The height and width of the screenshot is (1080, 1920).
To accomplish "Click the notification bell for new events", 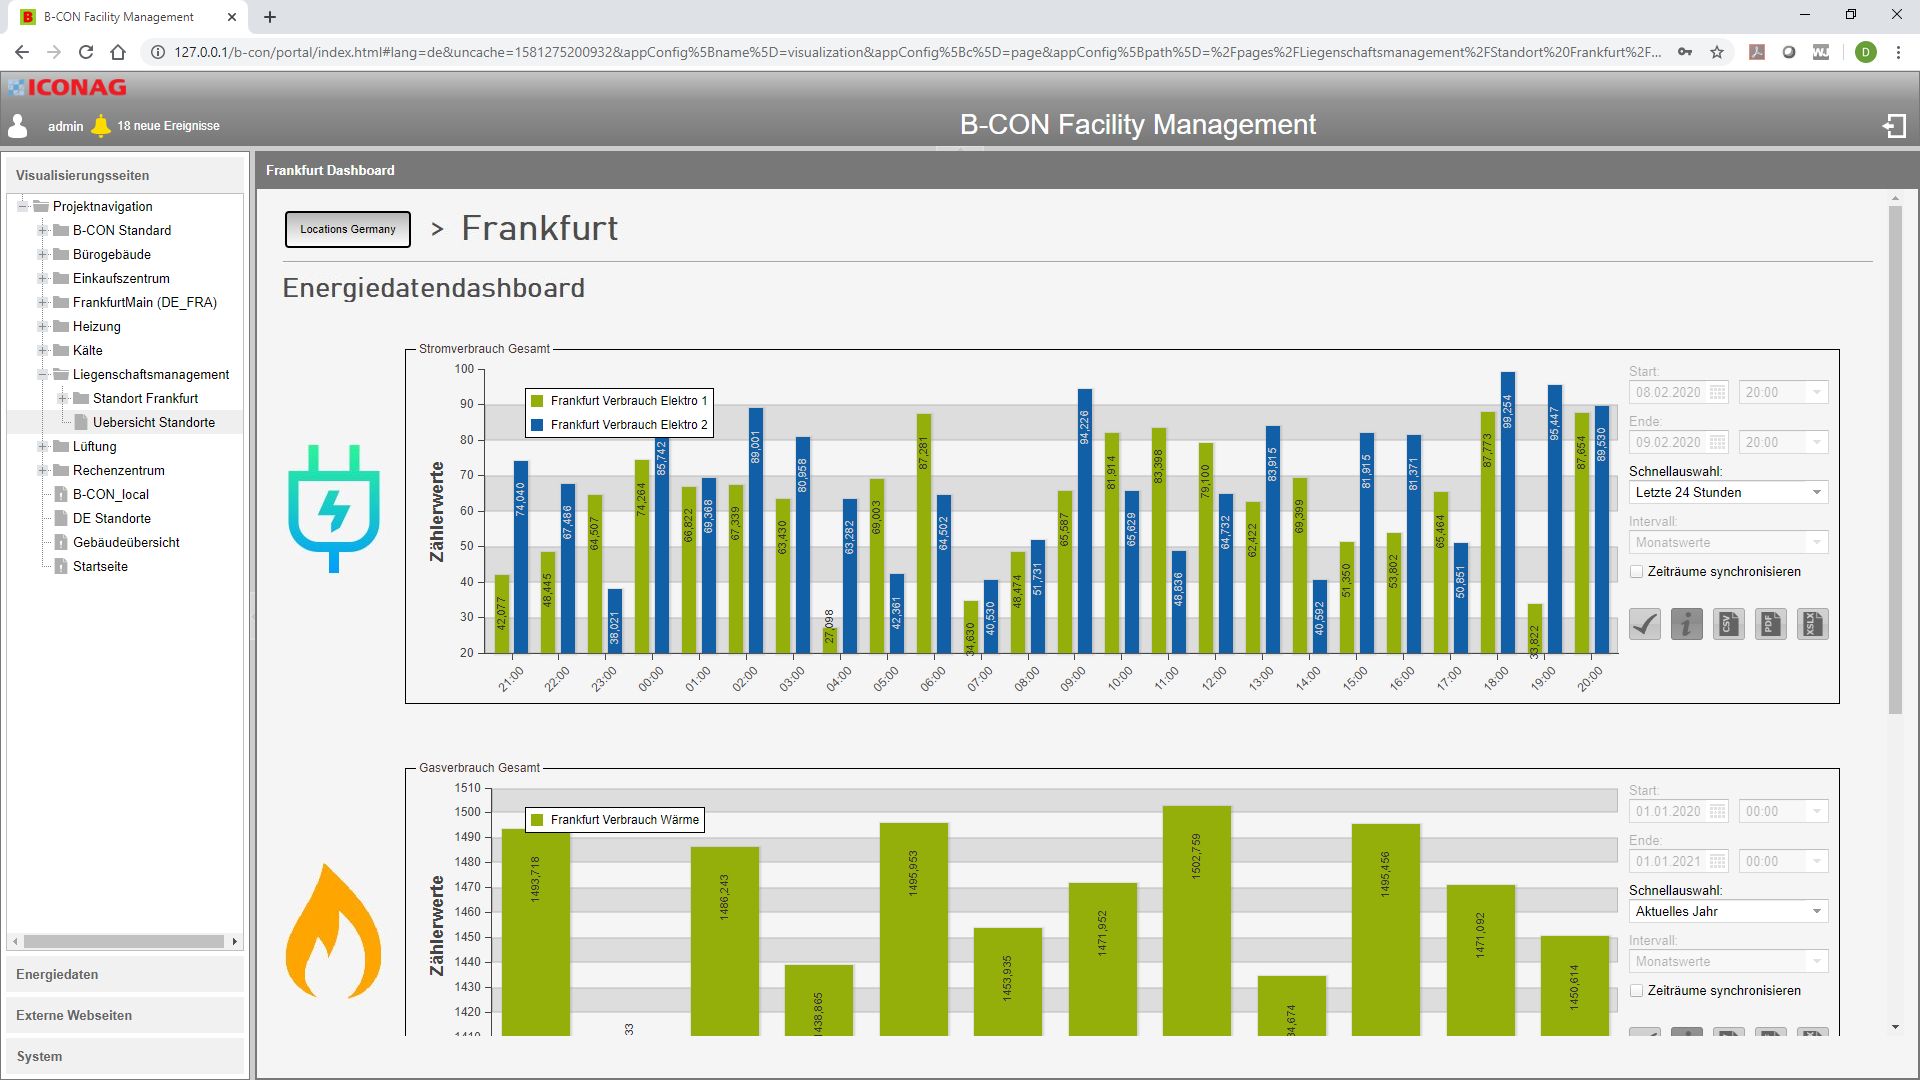I will tap(101, 125).
